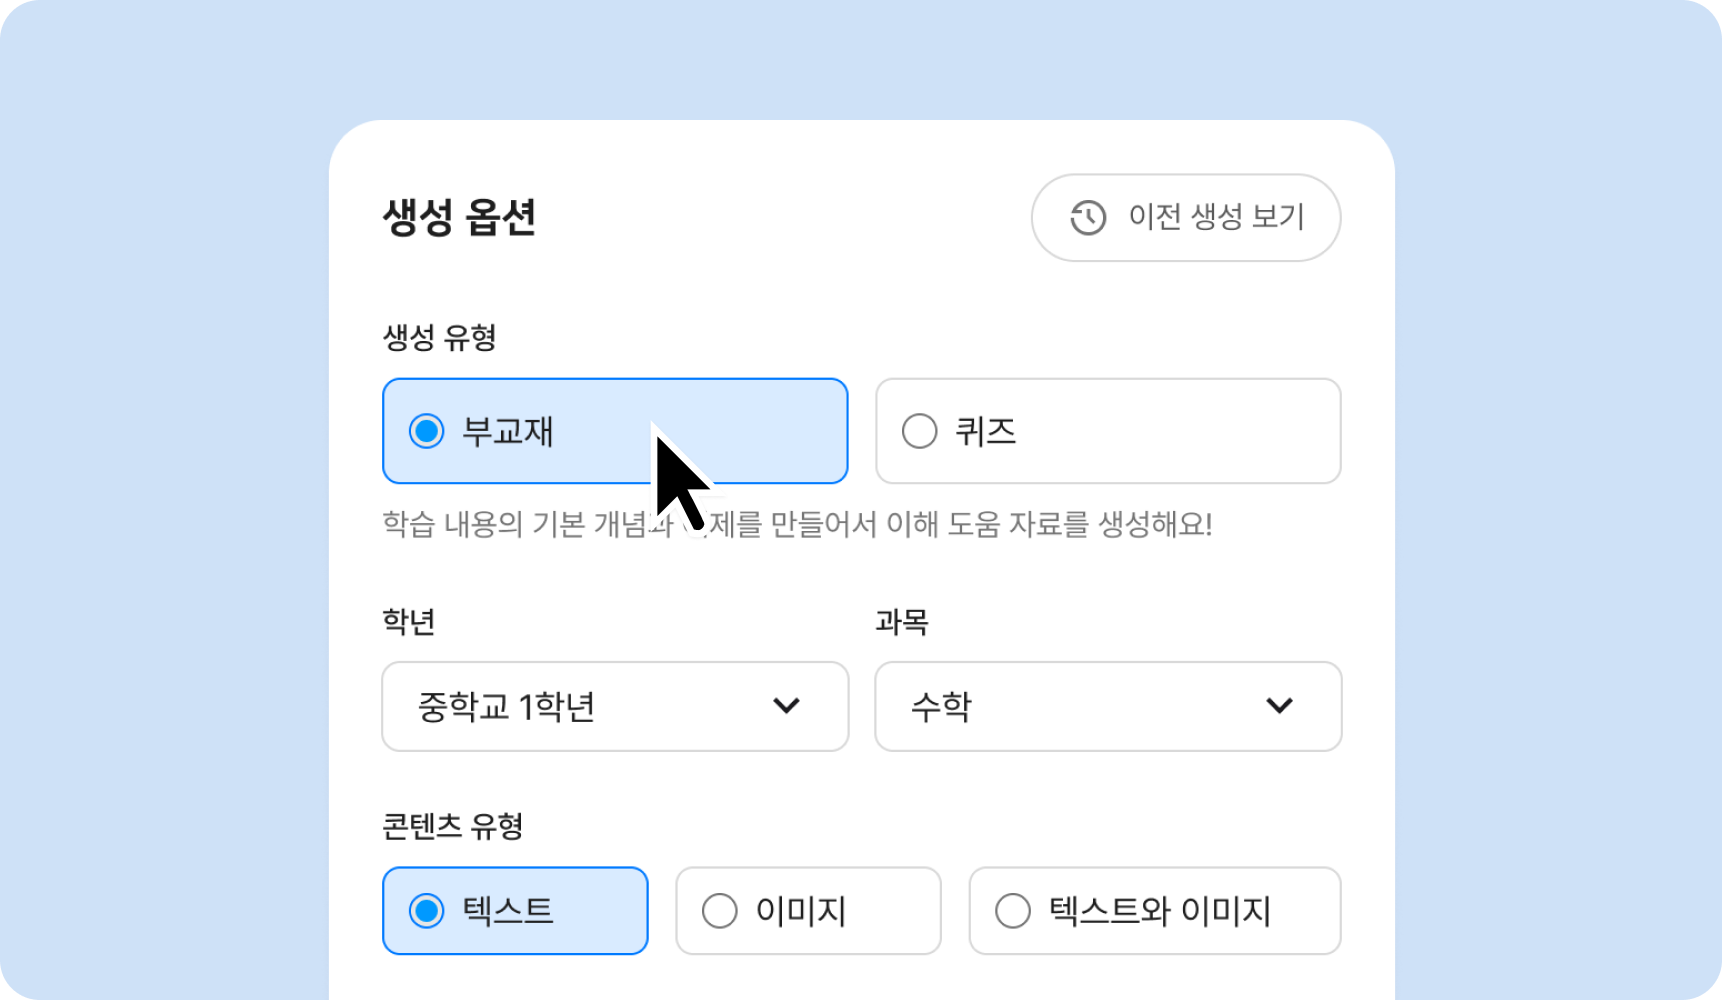The image size is (1722, 1000).
Task: Click the subject selection field
Action: coord(1107,707)
